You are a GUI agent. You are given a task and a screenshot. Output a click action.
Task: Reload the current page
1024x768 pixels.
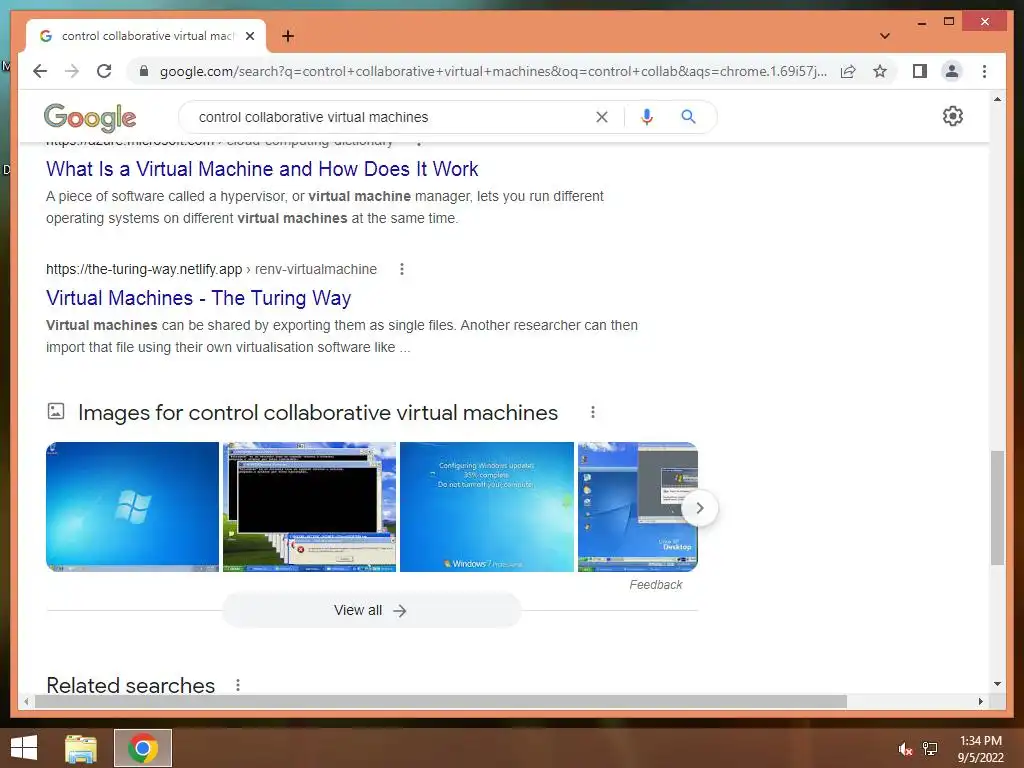click(104, 71)
